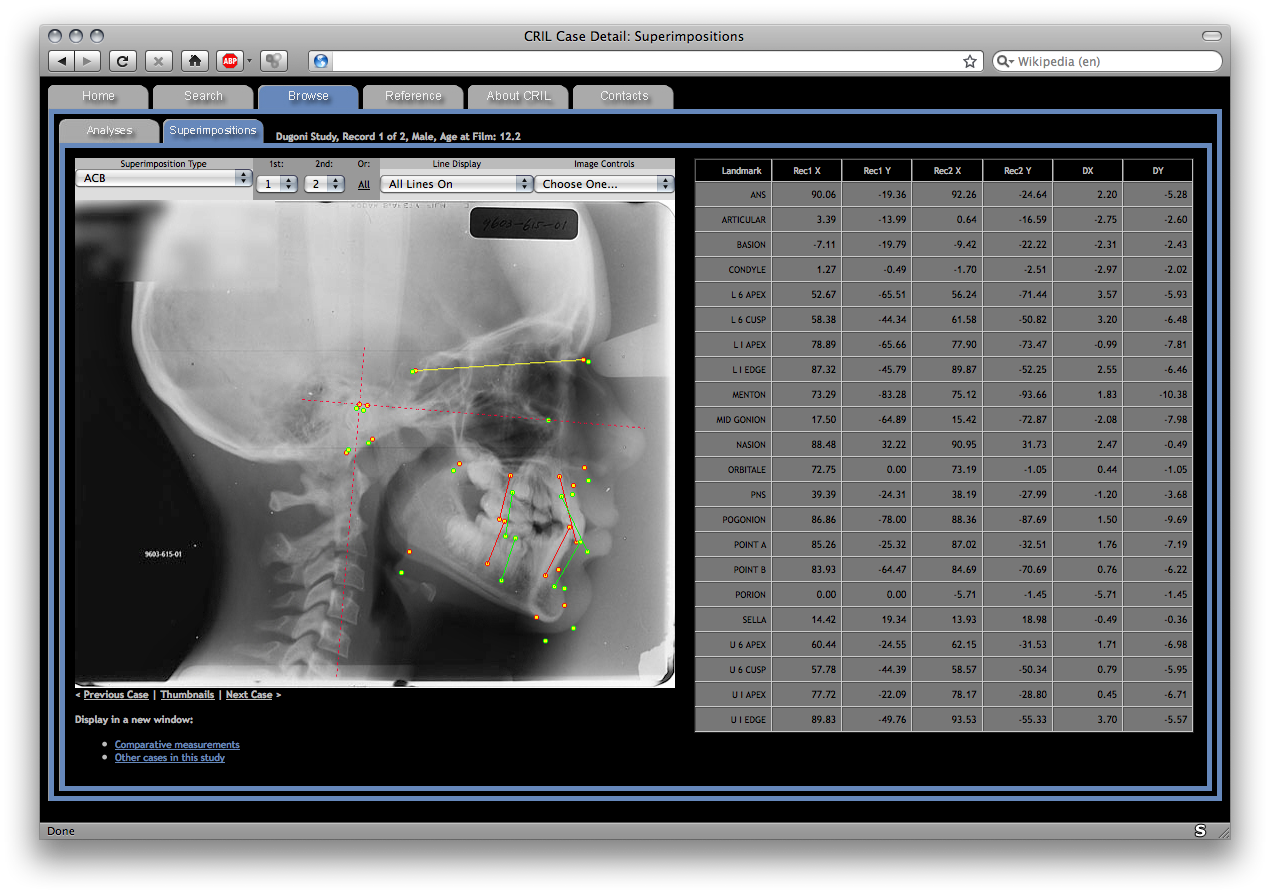Click the browser back arrow button
1270x894 pixels.
click(62, 61)
